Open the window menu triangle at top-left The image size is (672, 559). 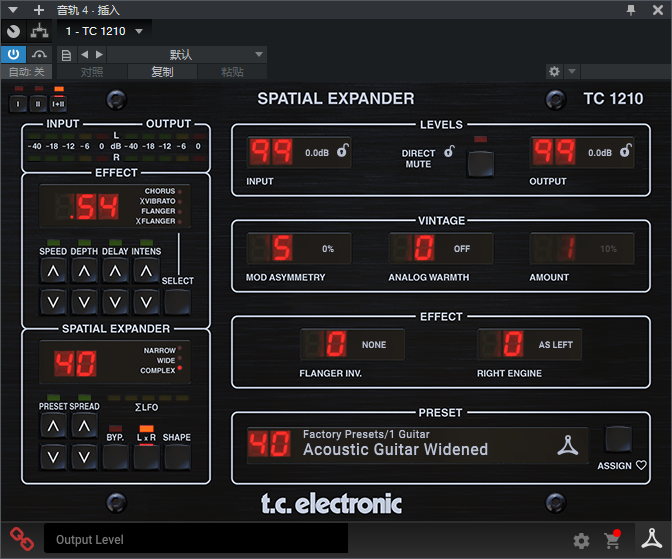point(13,9)
